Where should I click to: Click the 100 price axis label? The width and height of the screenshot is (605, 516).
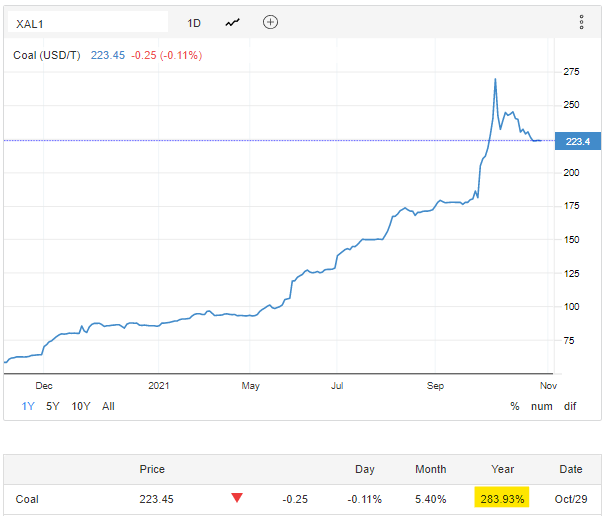[571, 307]
